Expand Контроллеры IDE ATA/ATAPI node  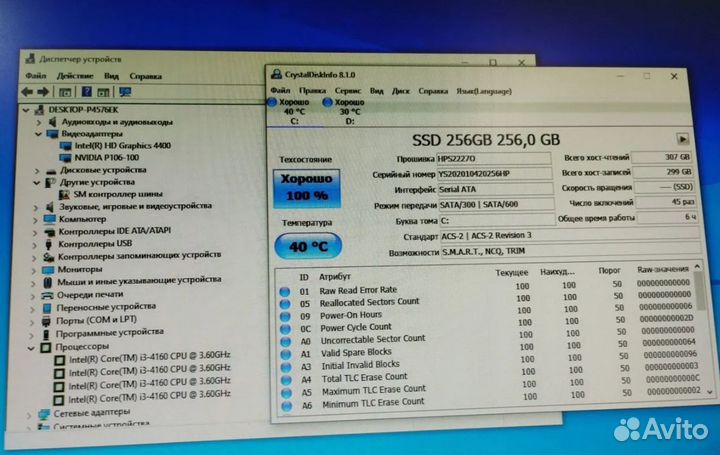(35, 232)
